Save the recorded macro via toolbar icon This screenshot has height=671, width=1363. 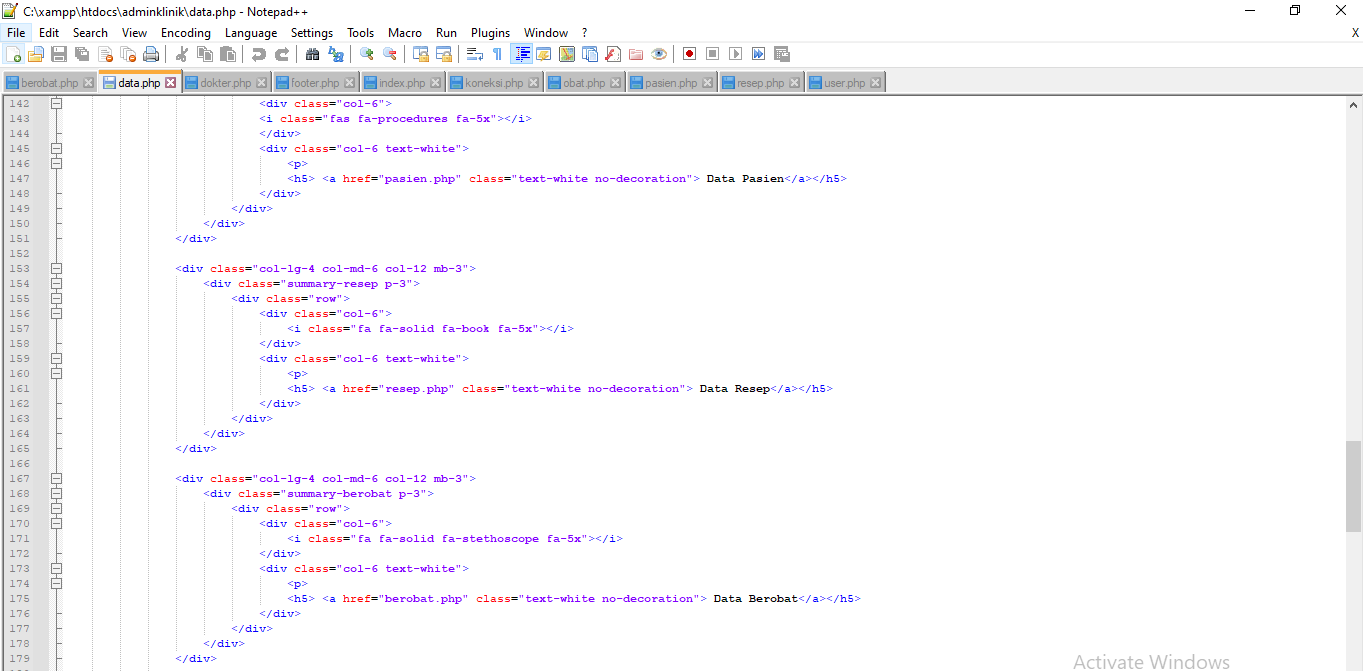tap(782, 54)
